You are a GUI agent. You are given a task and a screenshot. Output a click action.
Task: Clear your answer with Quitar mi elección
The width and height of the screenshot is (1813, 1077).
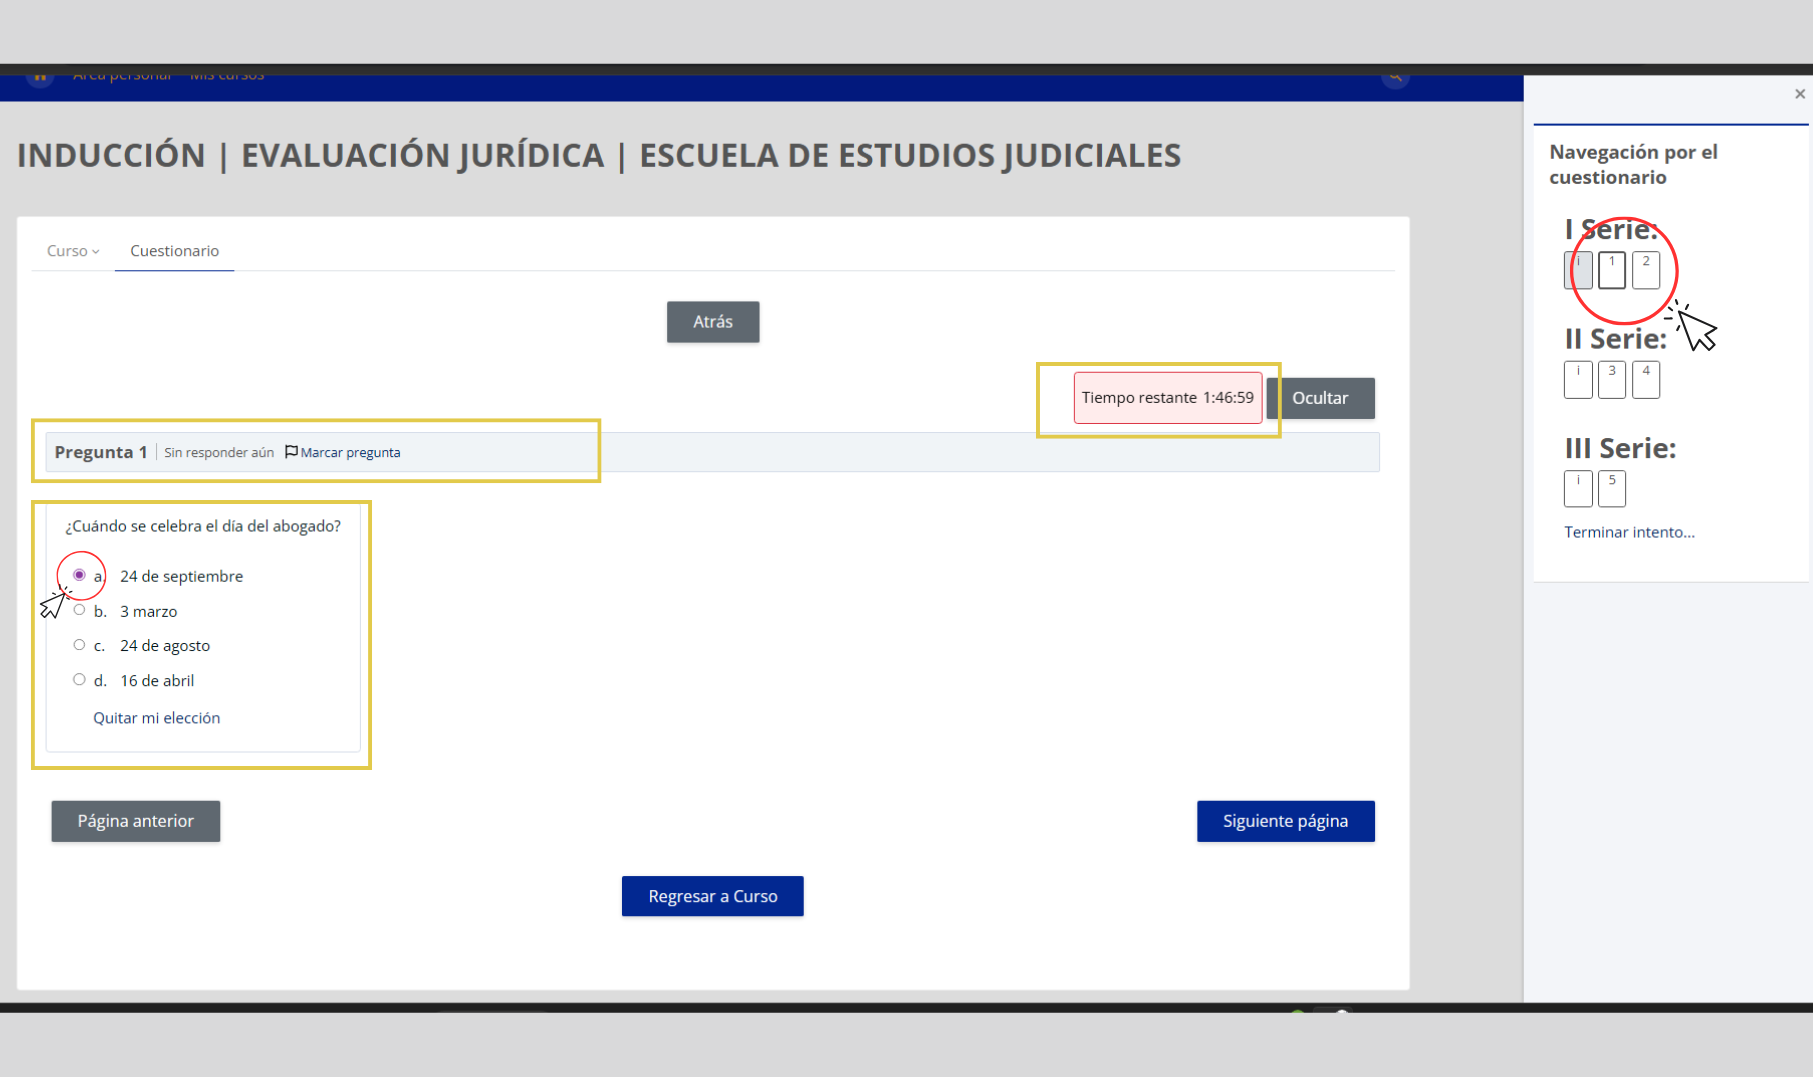click(157, 717)
